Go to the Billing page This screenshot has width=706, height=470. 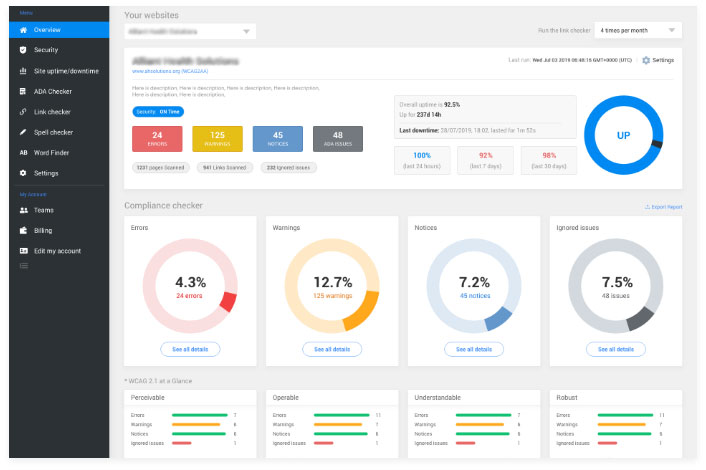59,230
